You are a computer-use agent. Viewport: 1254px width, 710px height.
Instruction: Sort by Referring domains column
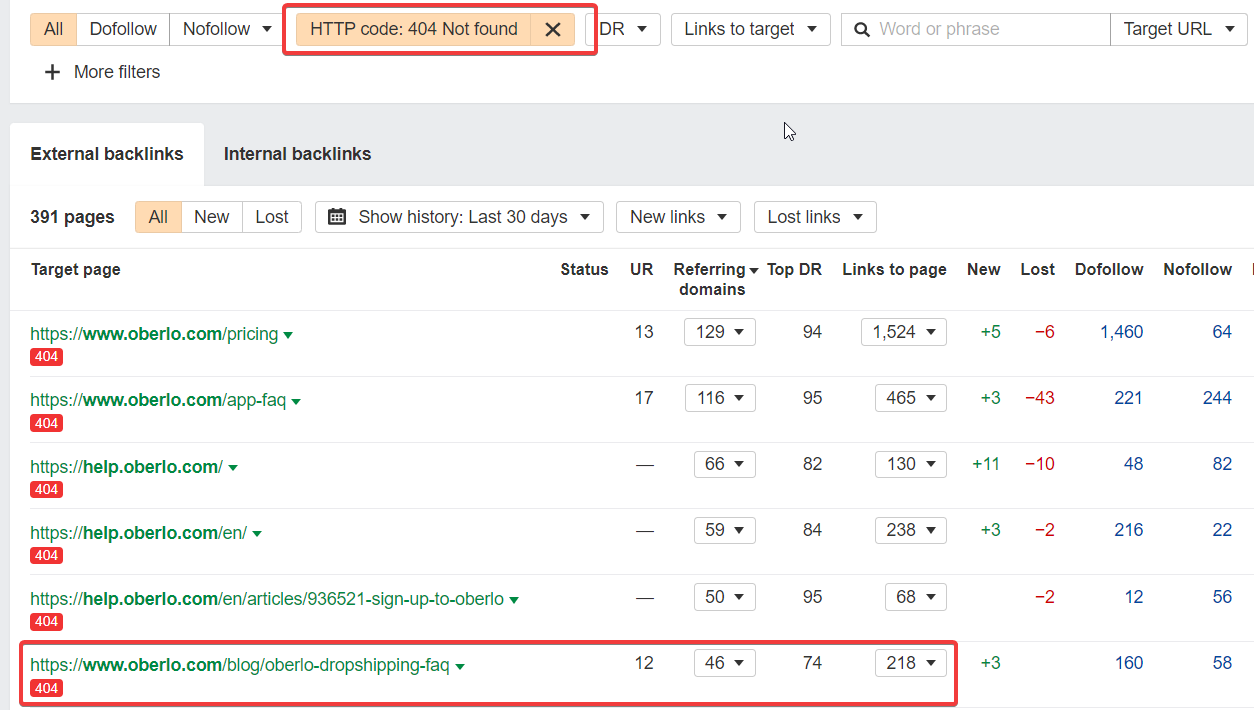(715, 279)
